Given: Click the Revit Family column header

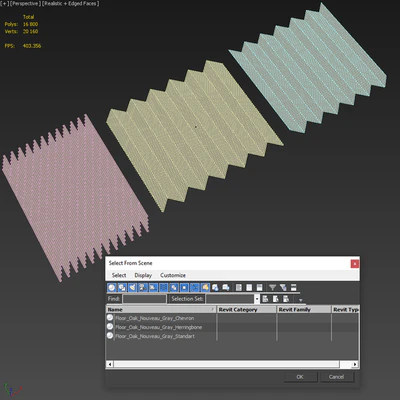Looking at the screenshot, I should point(304,310).
